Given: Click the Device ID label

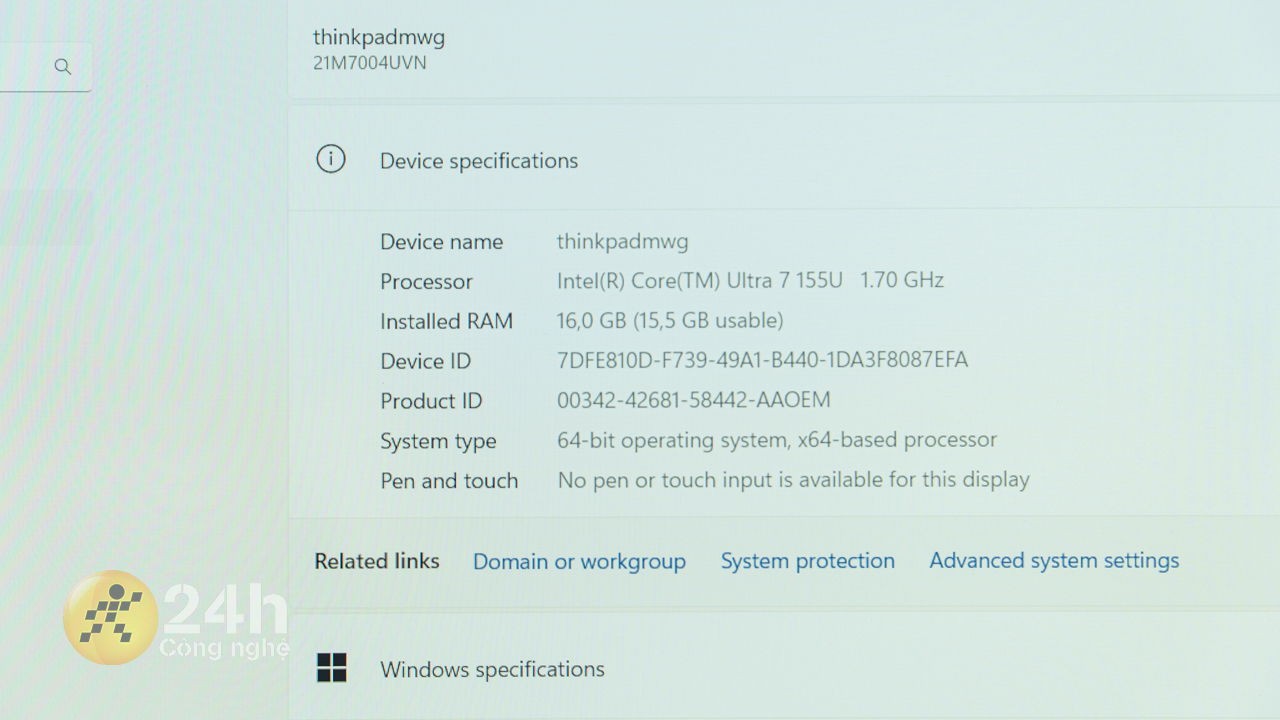Looking at the screenshot, I should tap(425, 361).
